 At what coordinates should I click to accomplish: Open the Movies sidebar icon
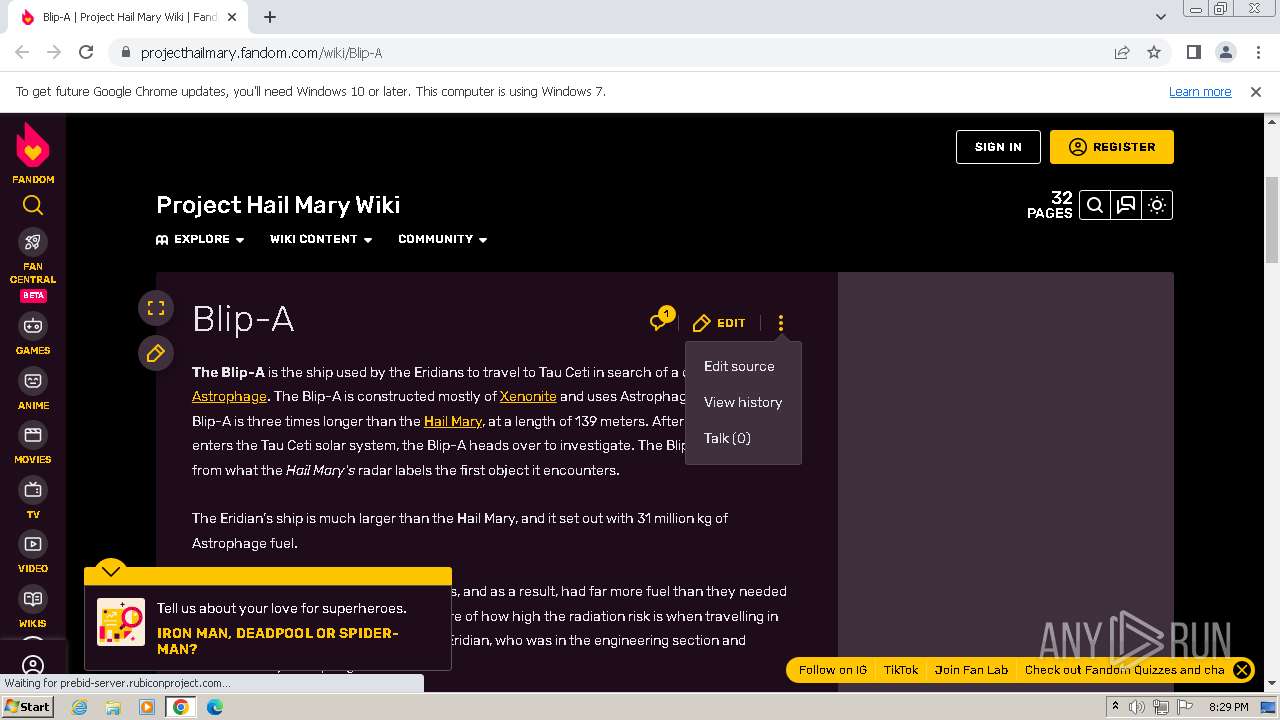pyautogui.click(x=33, y=435)
